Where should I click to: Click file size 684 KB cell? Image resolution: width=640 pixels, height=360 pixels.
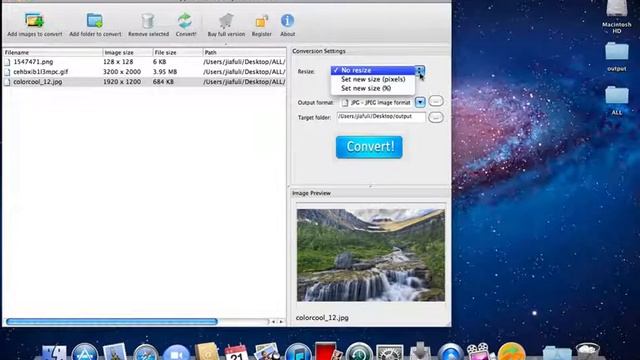tap(163, 82)
